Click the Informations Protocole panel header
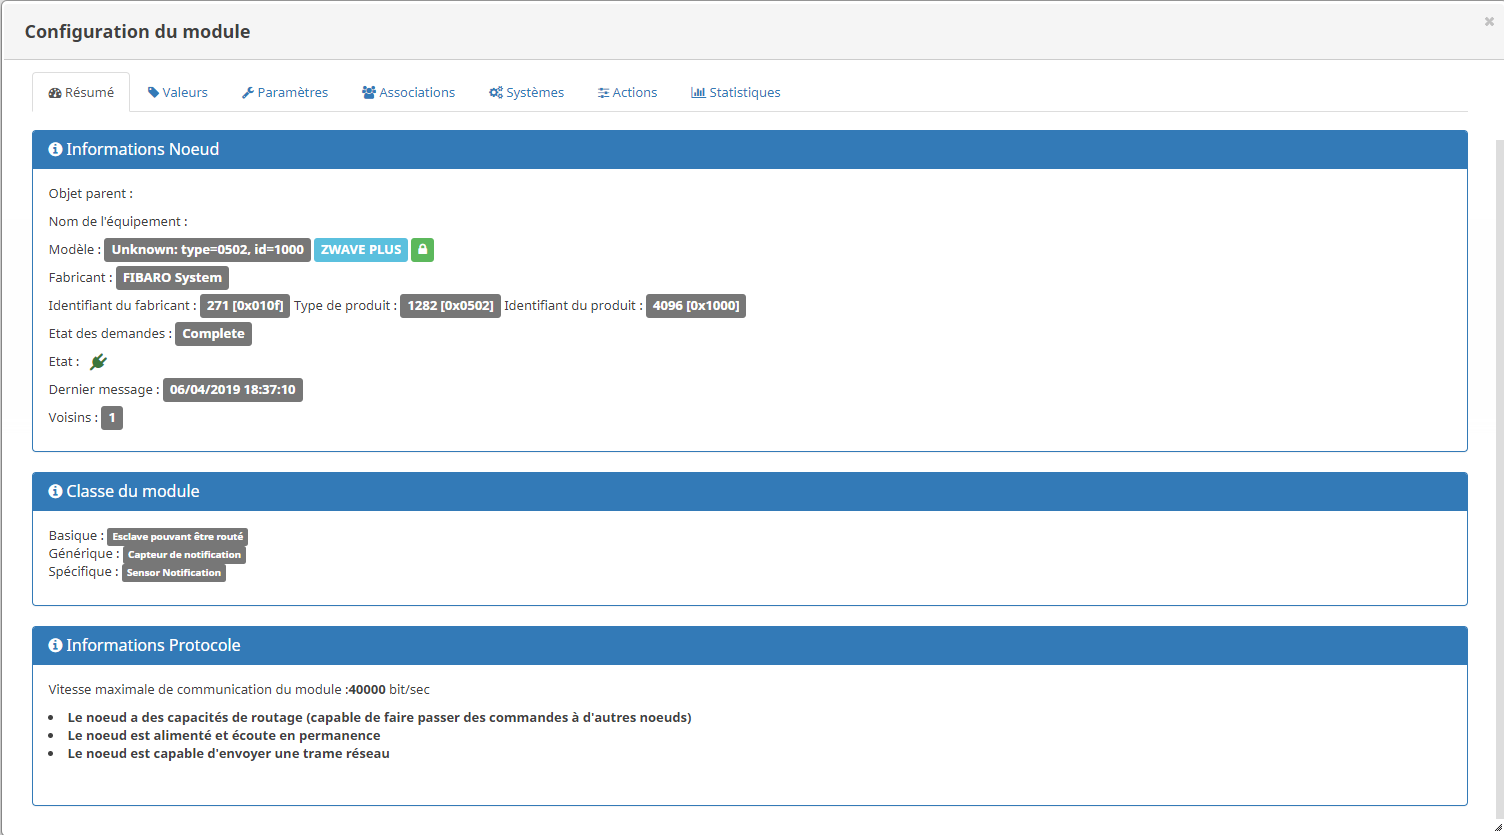This screenshot has height=835, width=1504. [750, 646]
